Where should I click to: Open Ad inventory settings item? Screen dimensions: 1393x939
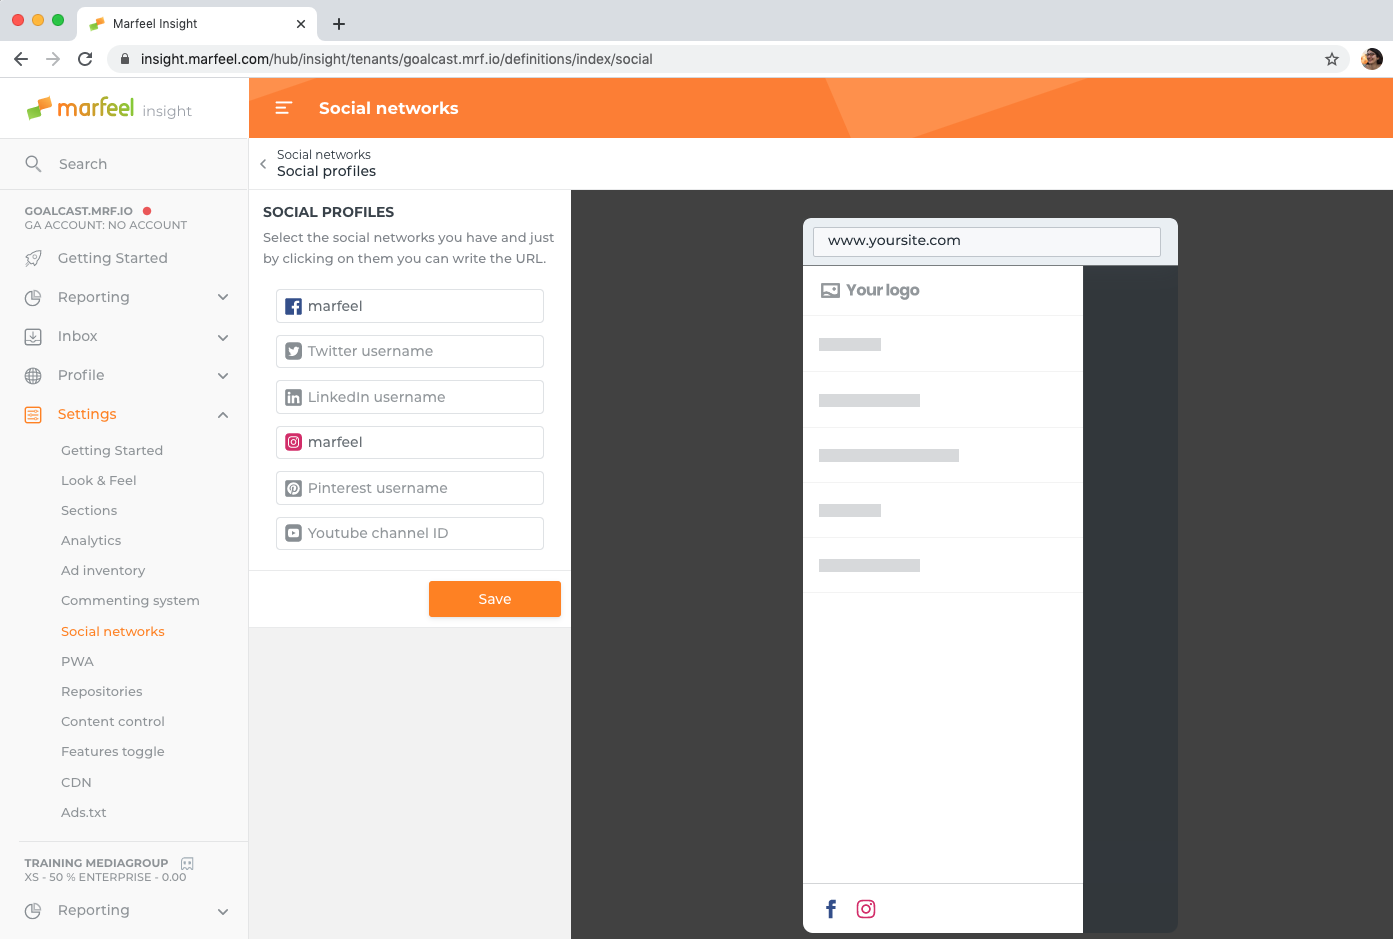point(103,571)
